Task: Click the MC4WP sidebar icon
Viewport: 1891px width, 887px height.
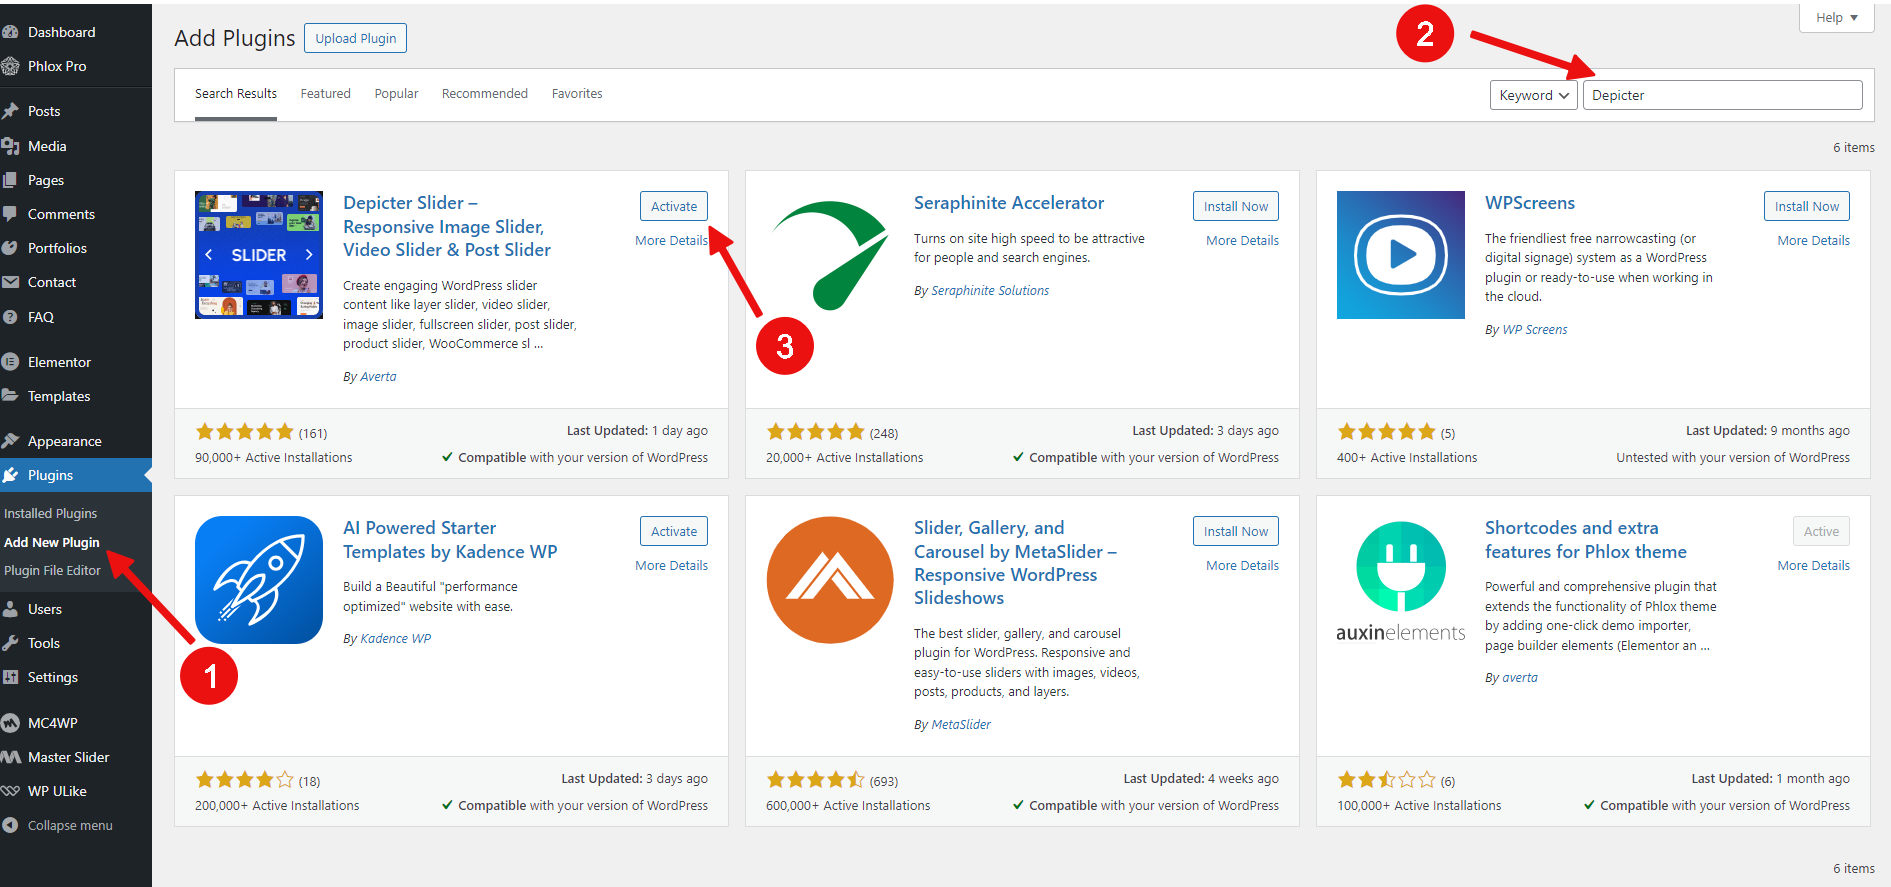Action: point(10,723)
